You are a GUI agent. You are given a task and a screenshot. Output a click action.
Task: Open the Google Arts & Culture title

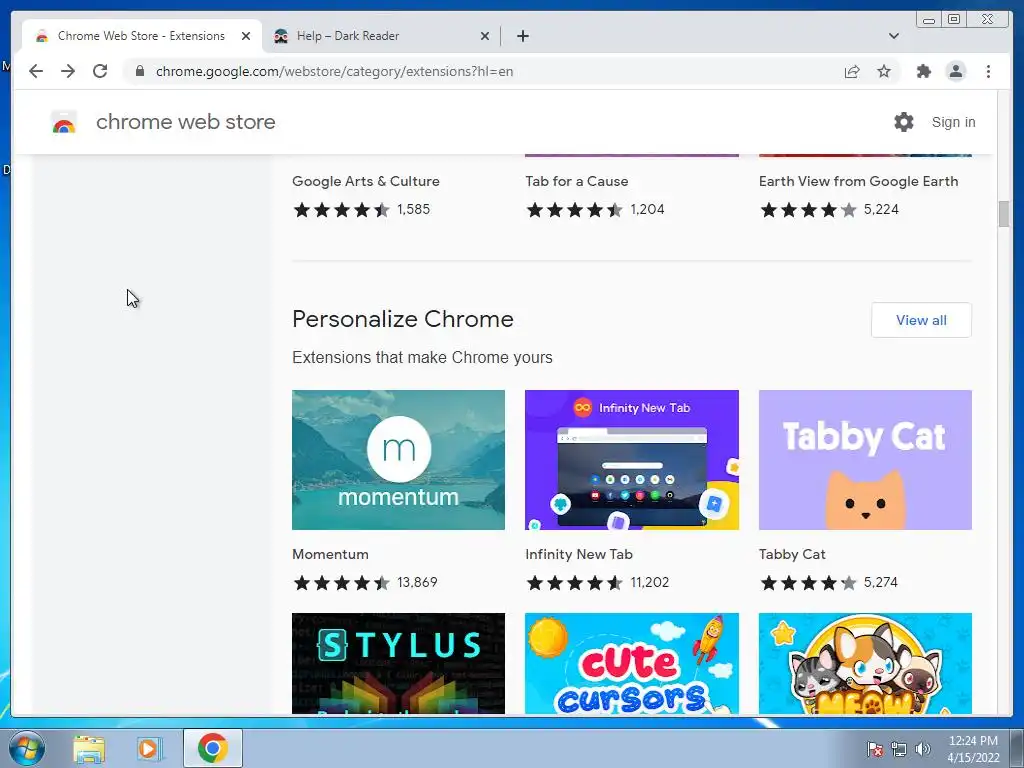point(366,181)
